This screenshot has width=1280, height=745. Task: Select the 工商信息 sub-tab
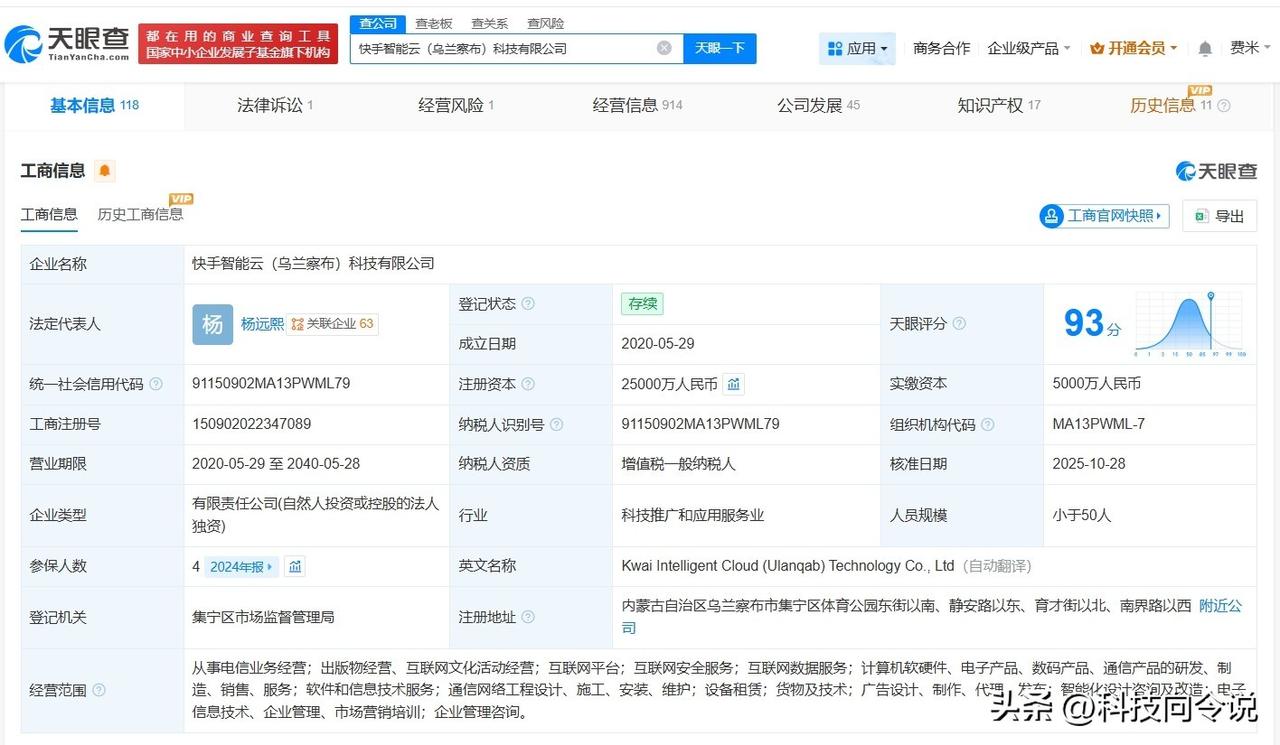click(x=49, y=214)
